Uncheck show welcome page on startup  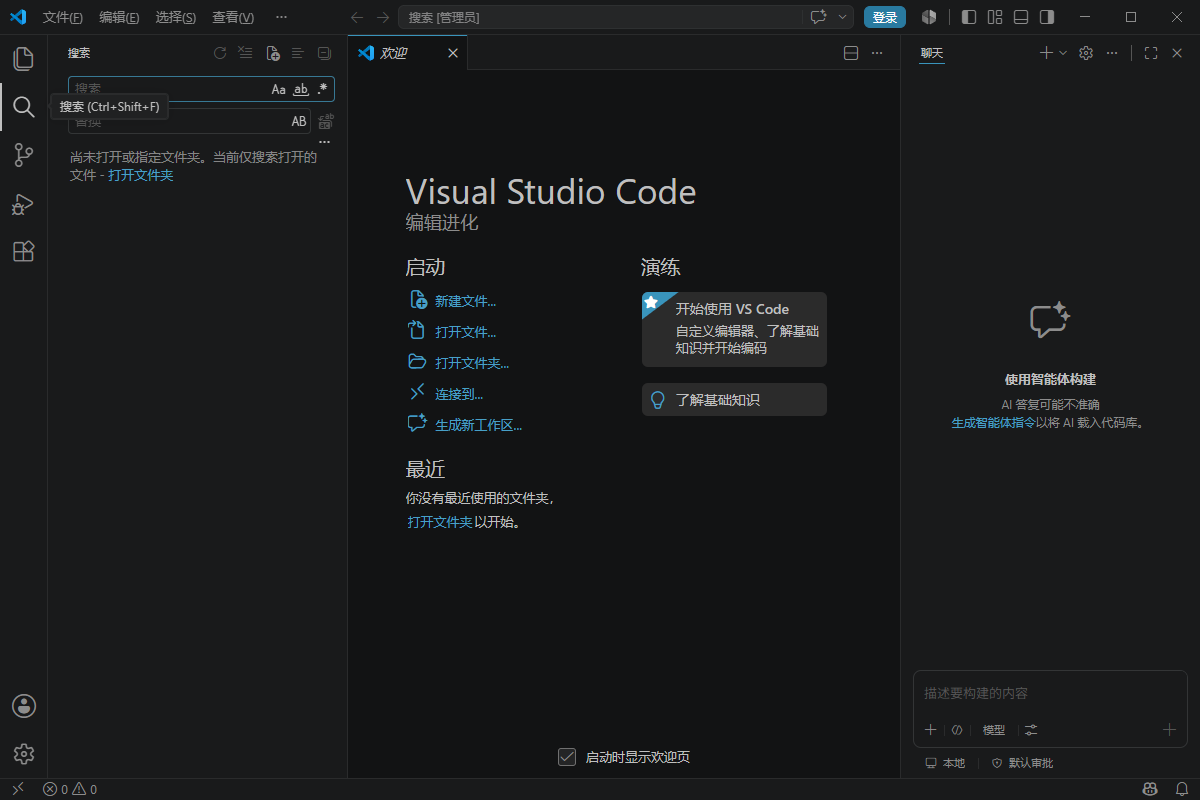point(567,757)
